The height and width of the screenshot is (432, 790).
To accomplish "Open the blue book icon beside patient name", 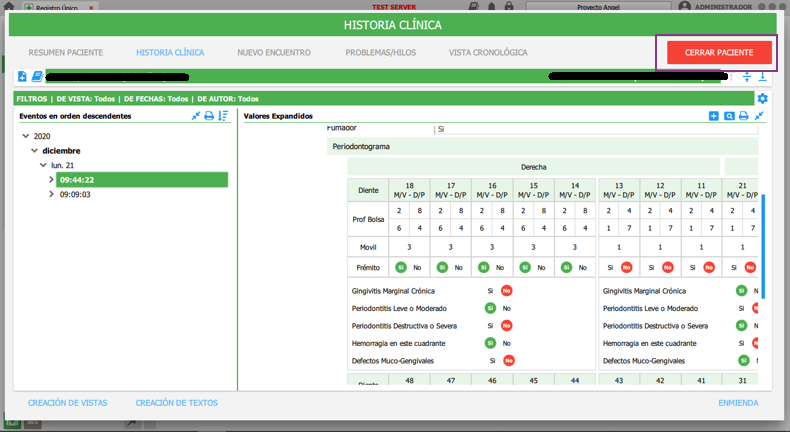I will (x=37, y=76).
